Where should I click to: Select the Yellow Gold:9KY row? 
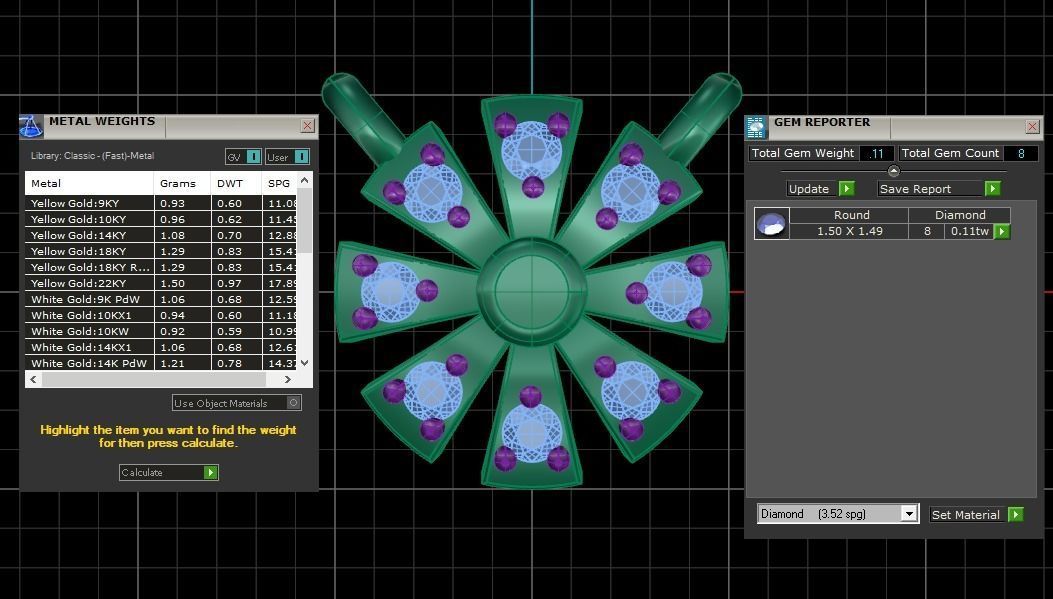point(161,203)
